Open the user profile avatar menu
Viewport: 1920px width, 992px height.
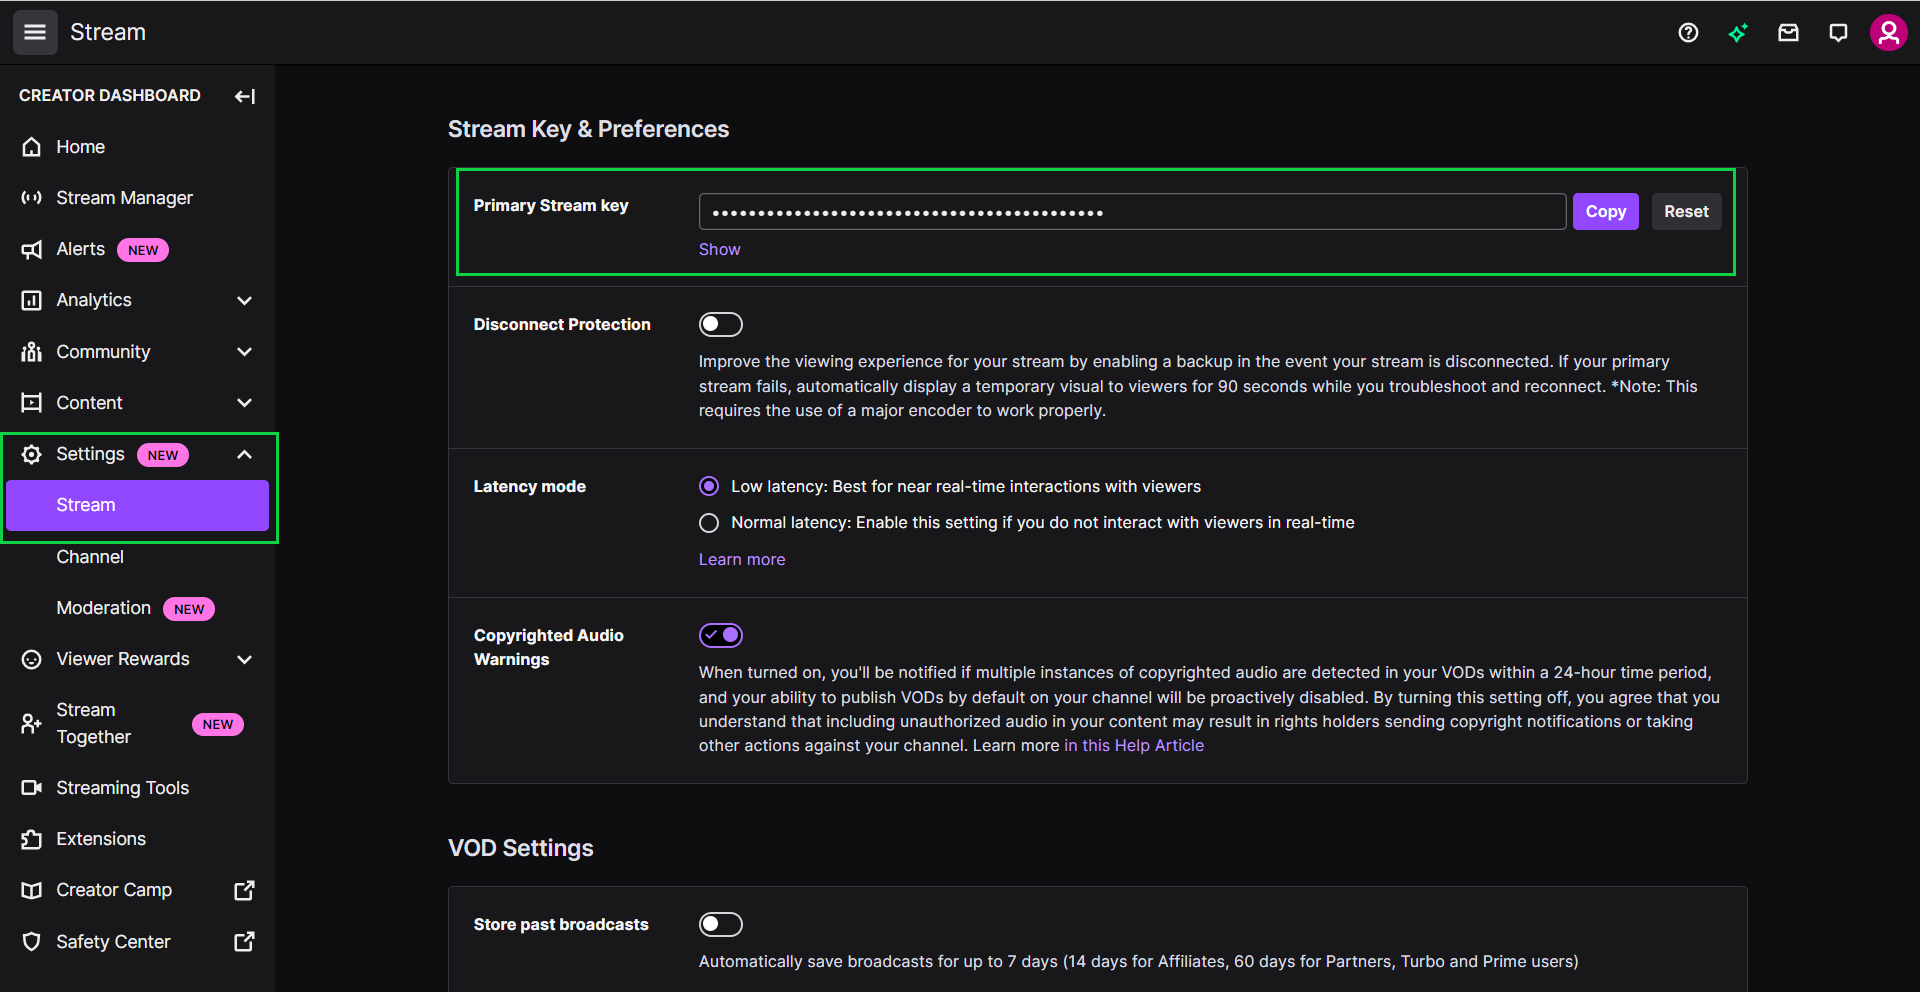pyautogui.click(x=1888, y=33)
